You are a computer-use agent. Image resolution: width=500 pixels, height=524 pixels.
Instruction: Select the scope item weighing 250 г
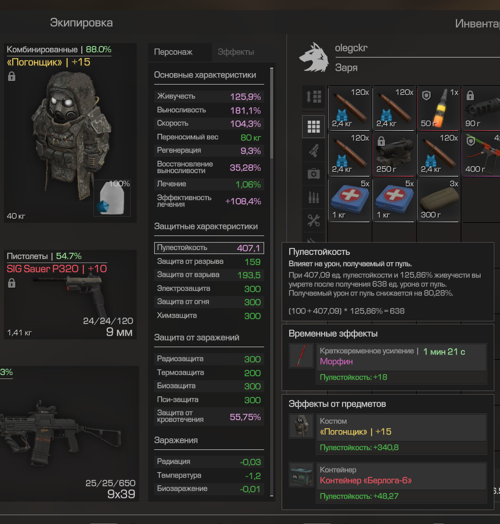coord(394,154)
